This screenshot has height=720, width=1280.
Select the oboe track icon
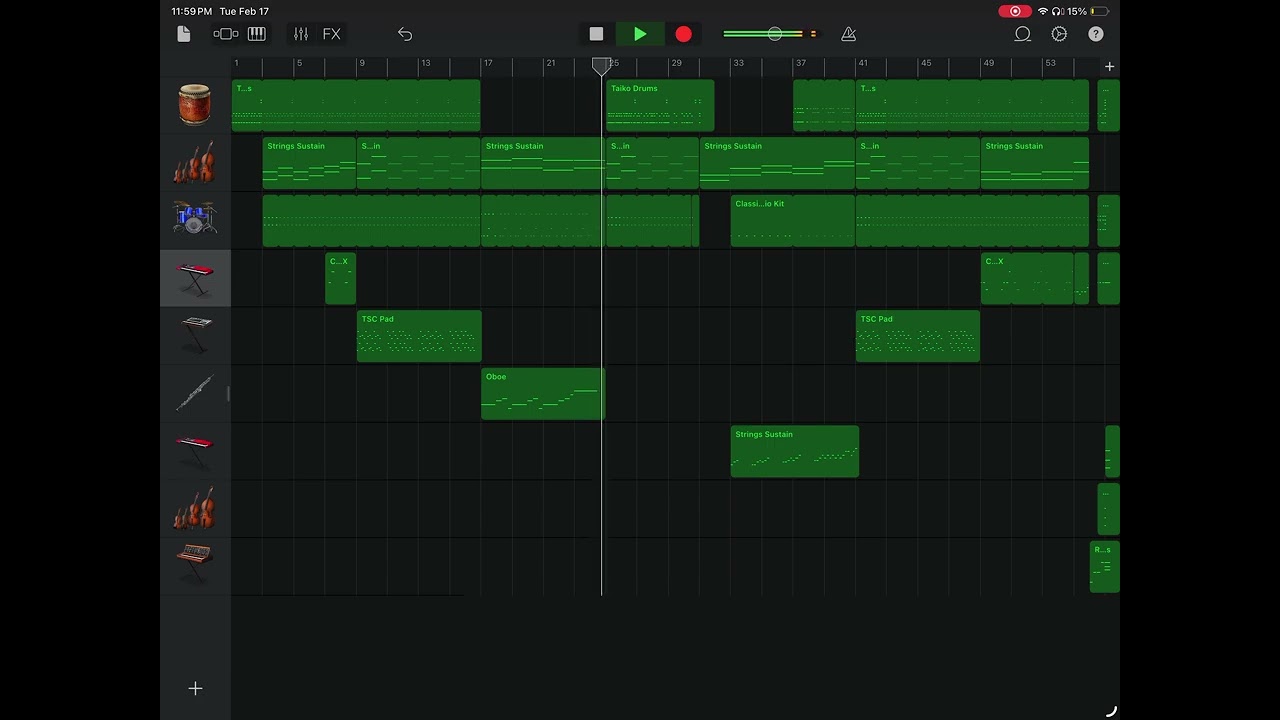coord(195,393)
